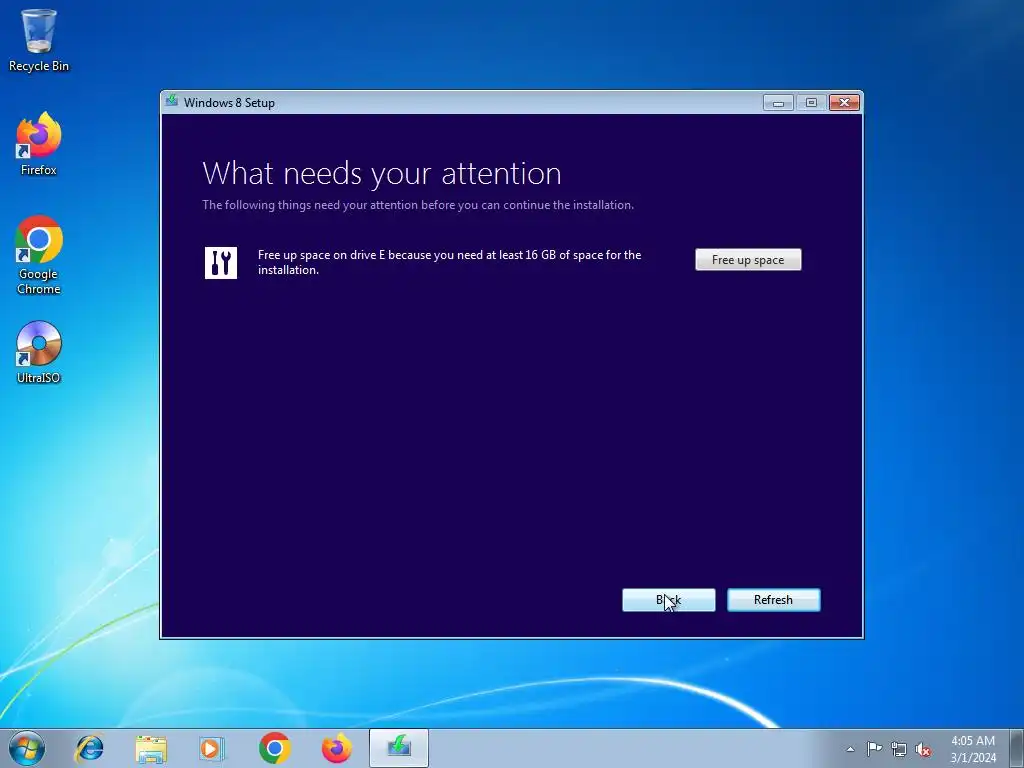Viewport: 1024px width, 768px height.
Task: Open Recycle Bin desktop icon
Action: (x=39, y=39)
